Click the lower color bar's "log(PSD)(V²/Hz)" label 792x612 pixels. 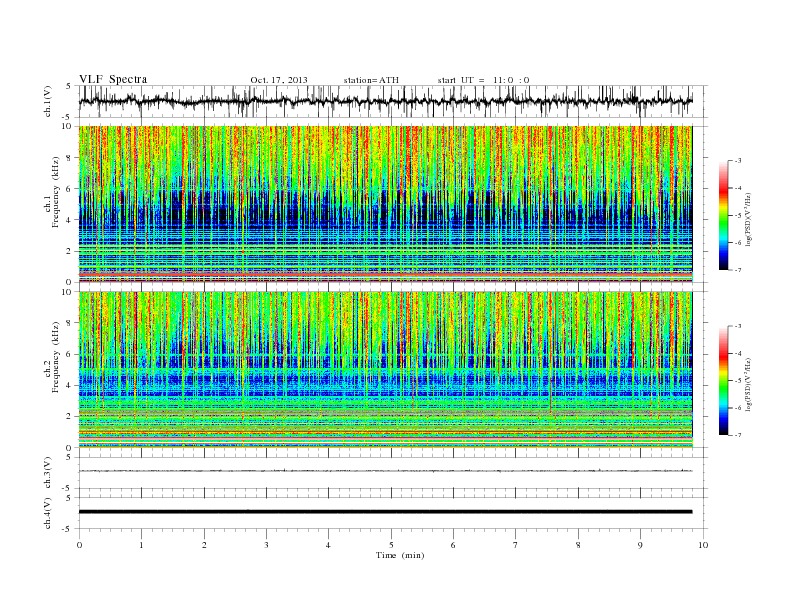[749, 385]
